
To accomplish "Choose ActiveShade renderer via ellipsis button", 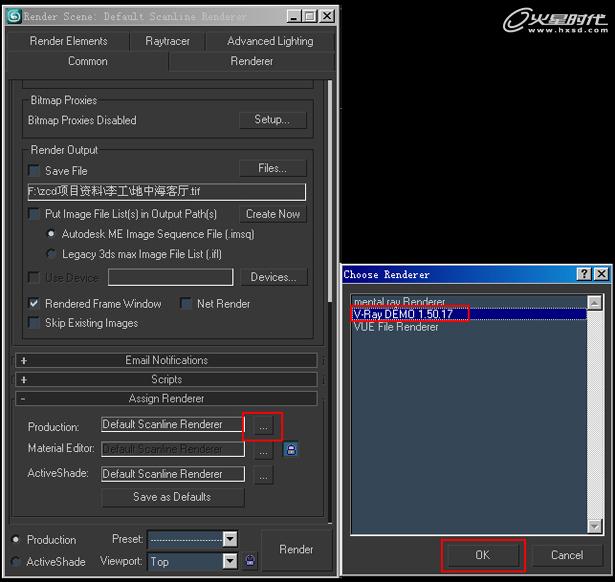I will pyautogui.click(x=264, y=475).
